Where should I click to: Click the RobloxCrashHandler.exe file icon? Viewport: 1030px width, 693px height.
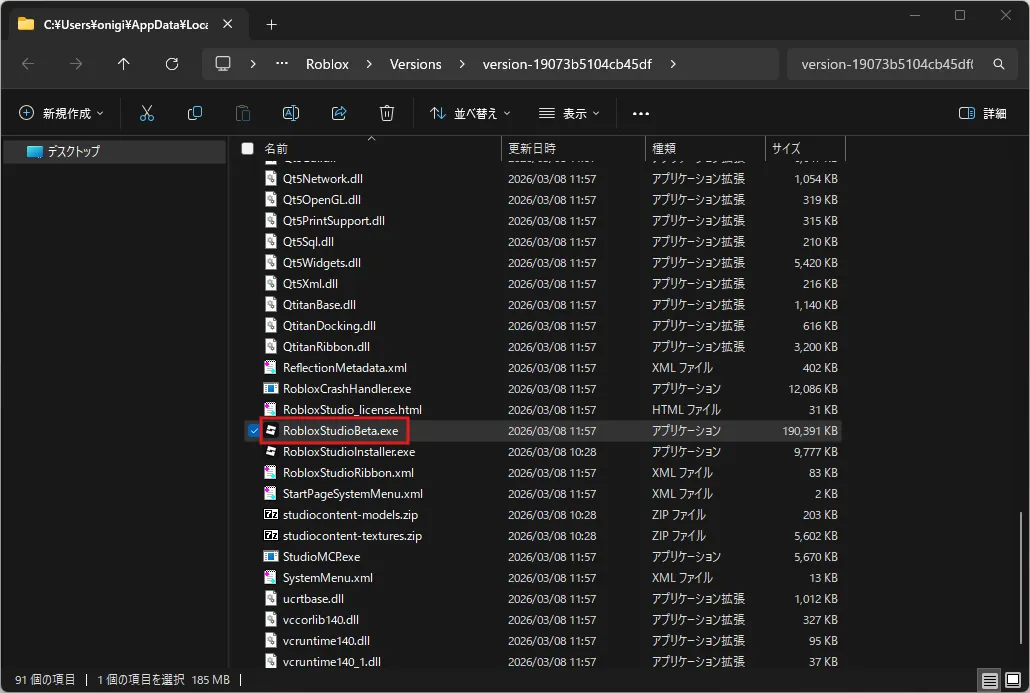click(271, 388)
